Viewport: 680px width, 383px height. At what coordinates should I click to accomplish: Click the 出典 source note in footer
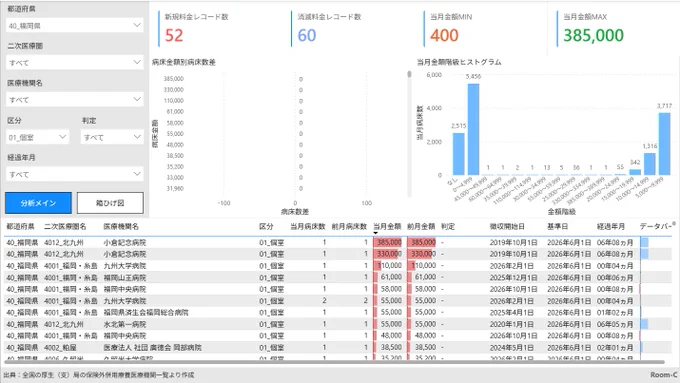pos(99,375)
